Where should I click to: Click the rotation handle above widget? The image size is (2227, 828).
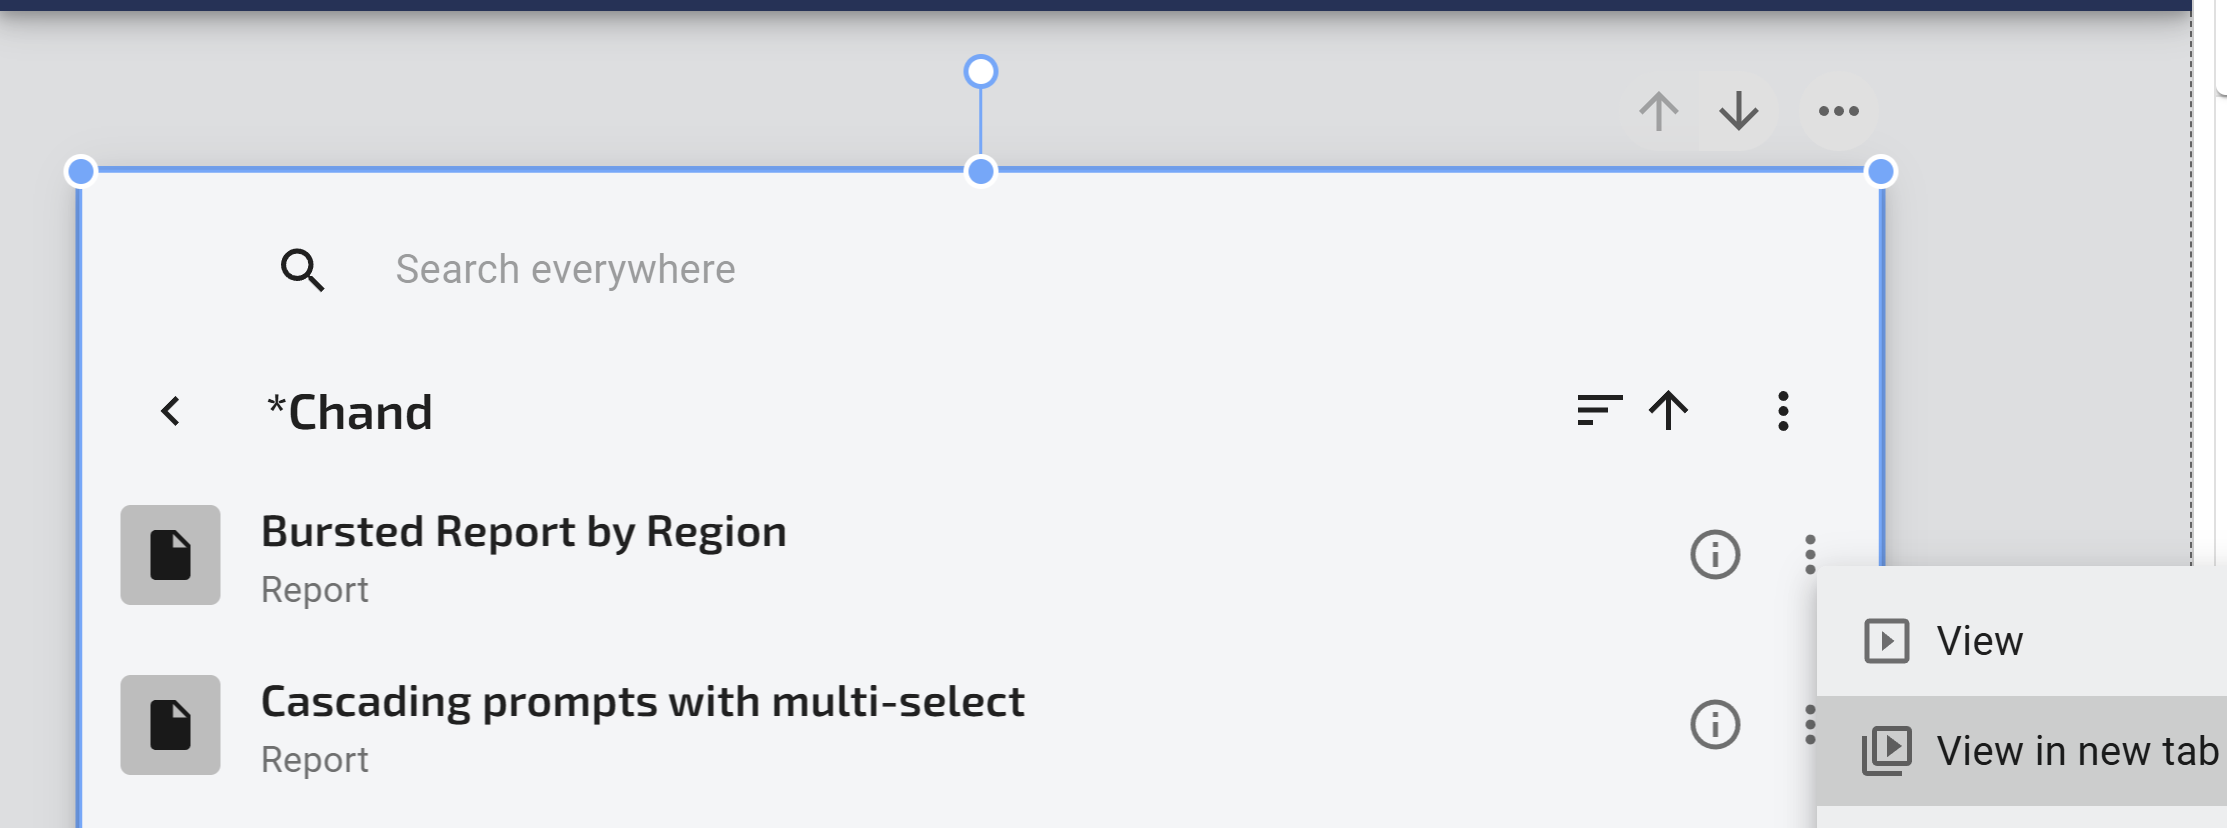point(981,72)
